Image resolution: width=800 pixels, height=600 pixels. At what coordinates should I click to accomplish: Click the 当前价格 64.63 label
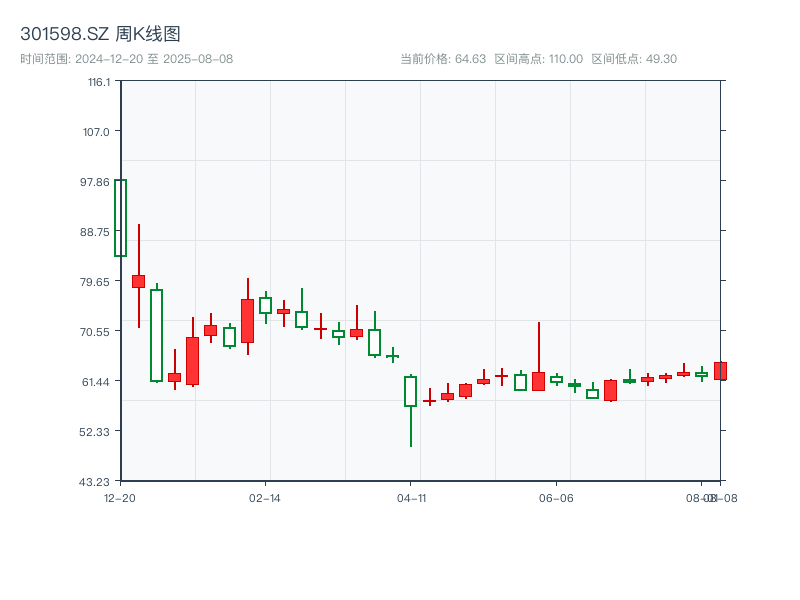coord(443,59)
